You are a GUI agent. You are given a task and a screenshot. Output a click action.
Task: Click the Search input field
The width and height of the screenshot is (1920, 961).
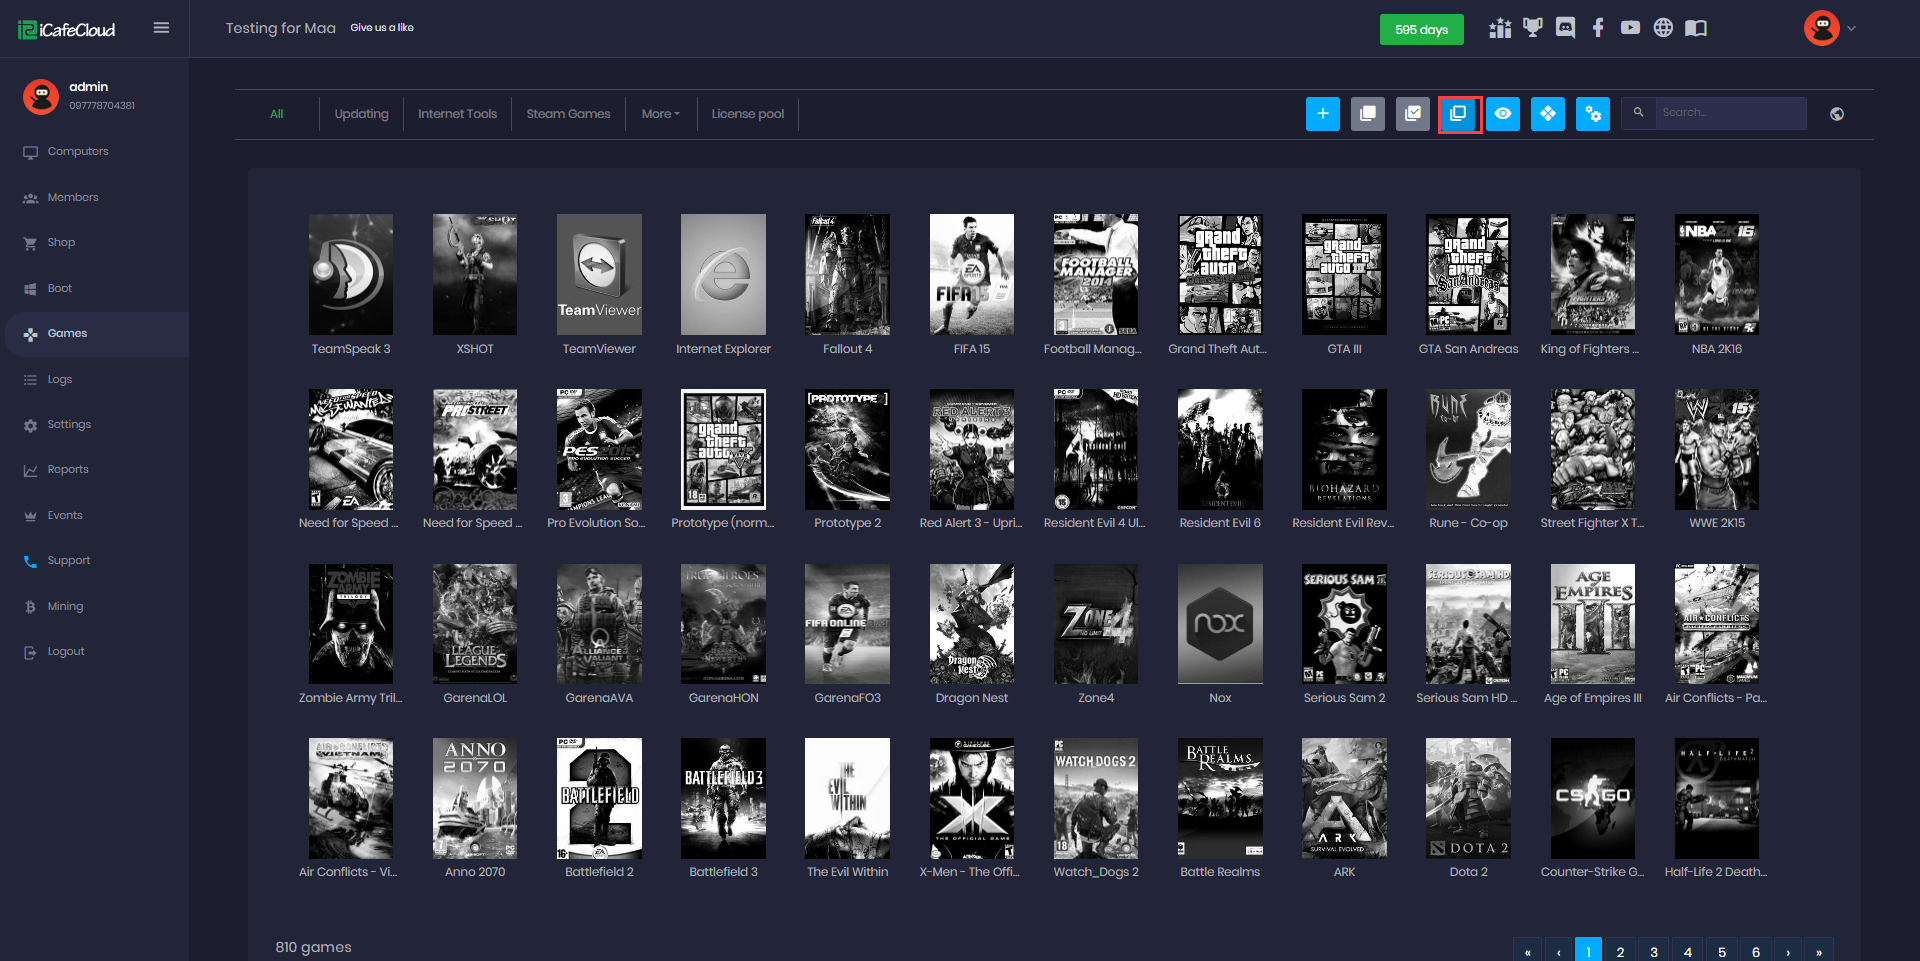tap(1730, 113)
